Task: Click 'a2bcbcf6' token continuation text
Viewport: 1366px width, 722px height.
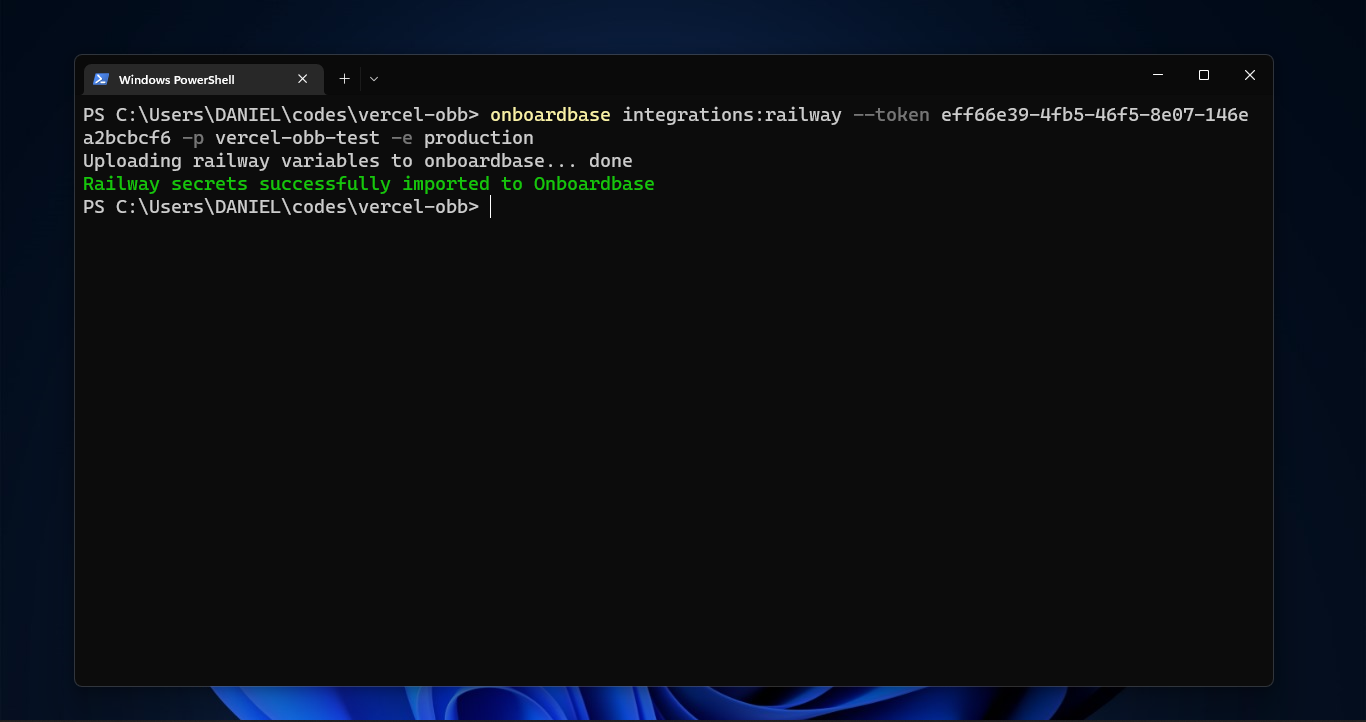Action: pyautogui.click(x=127, y=138)
